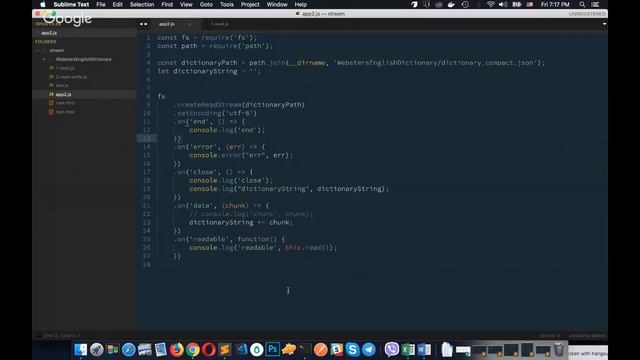The height and width of the screenshot is (360, 640).
Task: Open the Goto menu
Action: coord(206,4)
